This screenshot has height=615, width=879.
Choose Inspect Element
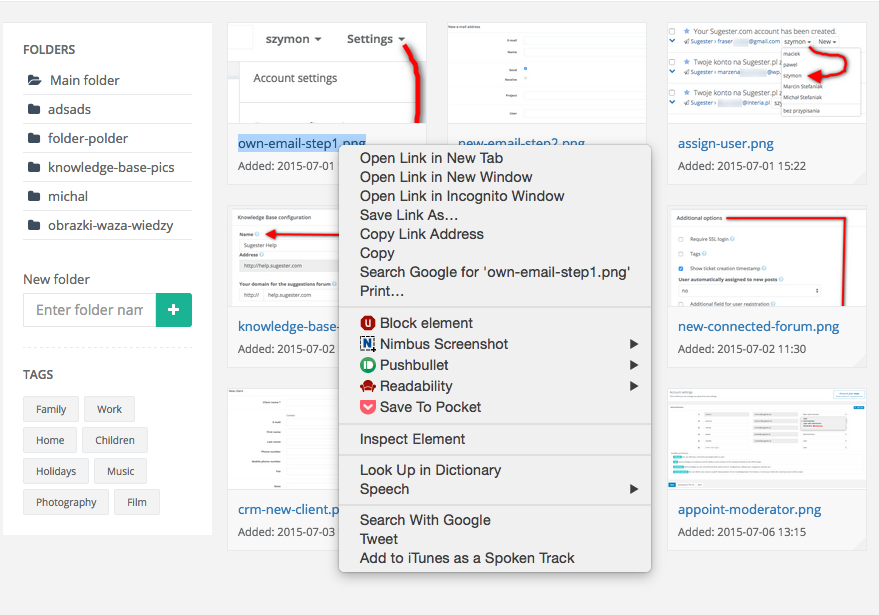pos(412,439)
